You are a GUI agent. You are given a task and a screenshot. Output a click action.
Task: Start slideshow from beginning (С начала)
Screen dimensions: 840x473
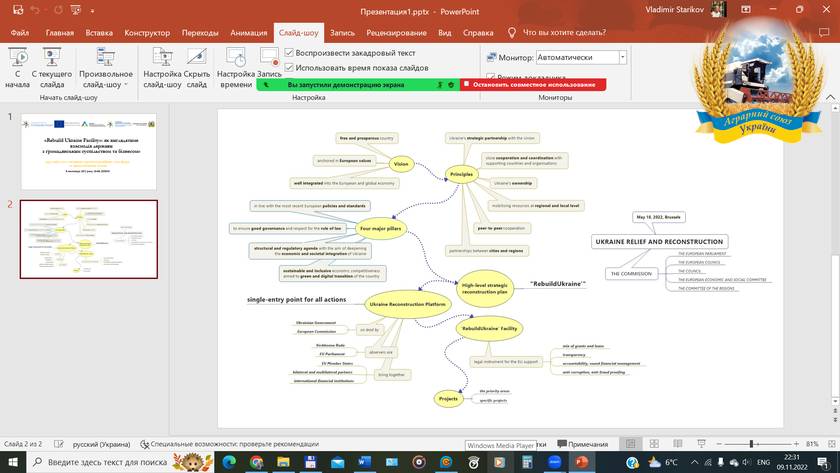coord(17,67)
